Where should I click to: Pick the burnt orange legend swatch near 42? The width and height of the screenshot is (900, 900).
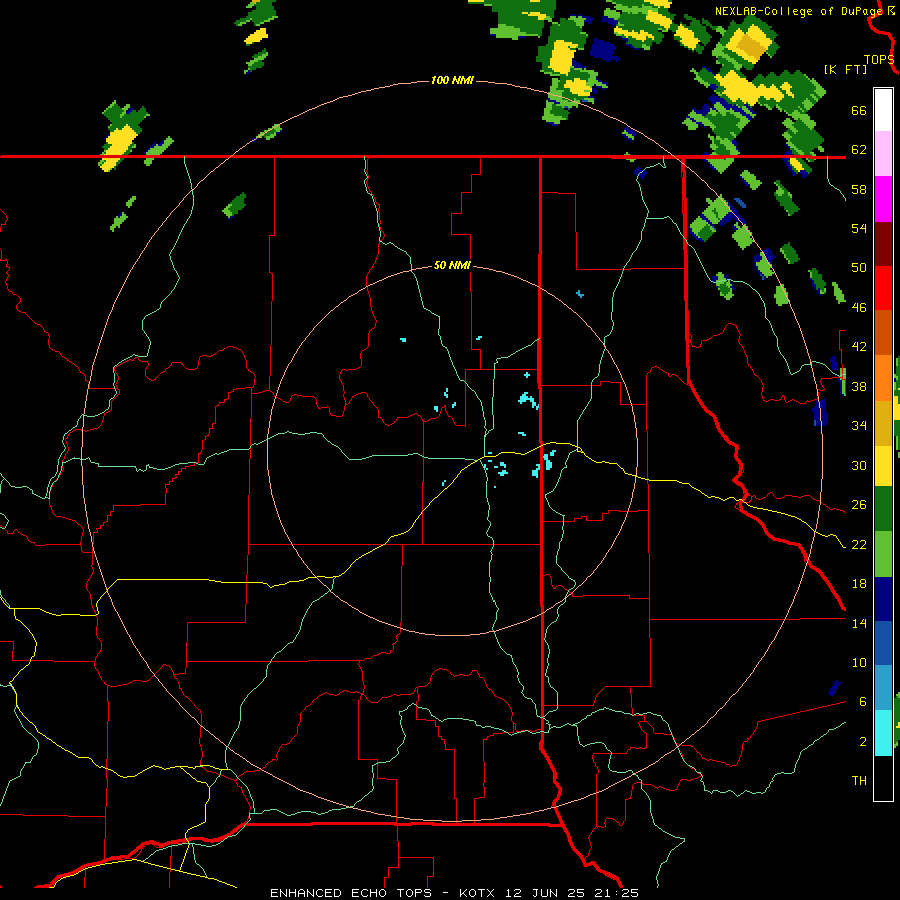tap(883, 332)
